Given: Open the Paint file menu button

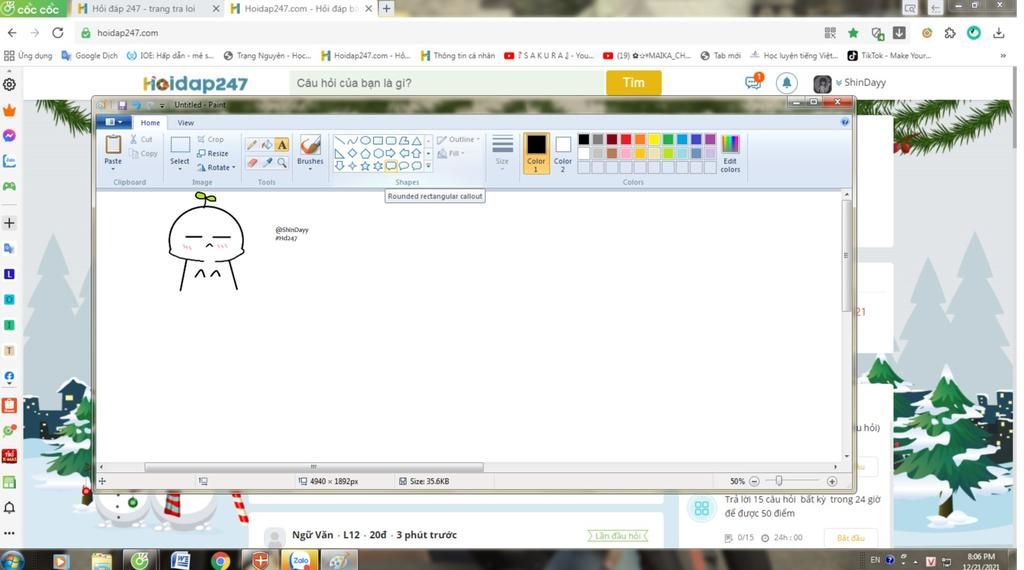Looking at the screenshot, I should pyautogui.click(x=114, y=122).
